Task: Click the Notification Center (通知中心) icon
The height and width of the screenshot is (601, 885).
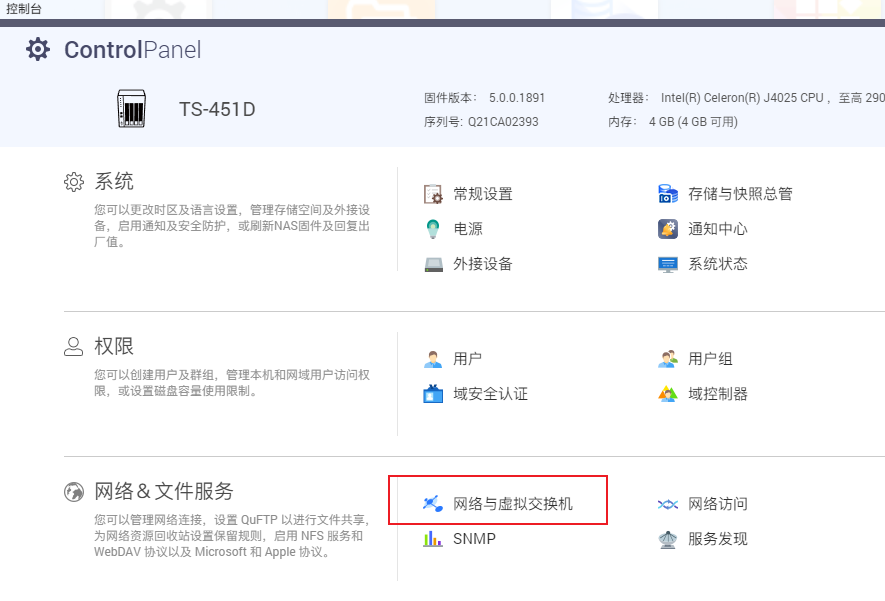Action: click(x=668, y=229)
